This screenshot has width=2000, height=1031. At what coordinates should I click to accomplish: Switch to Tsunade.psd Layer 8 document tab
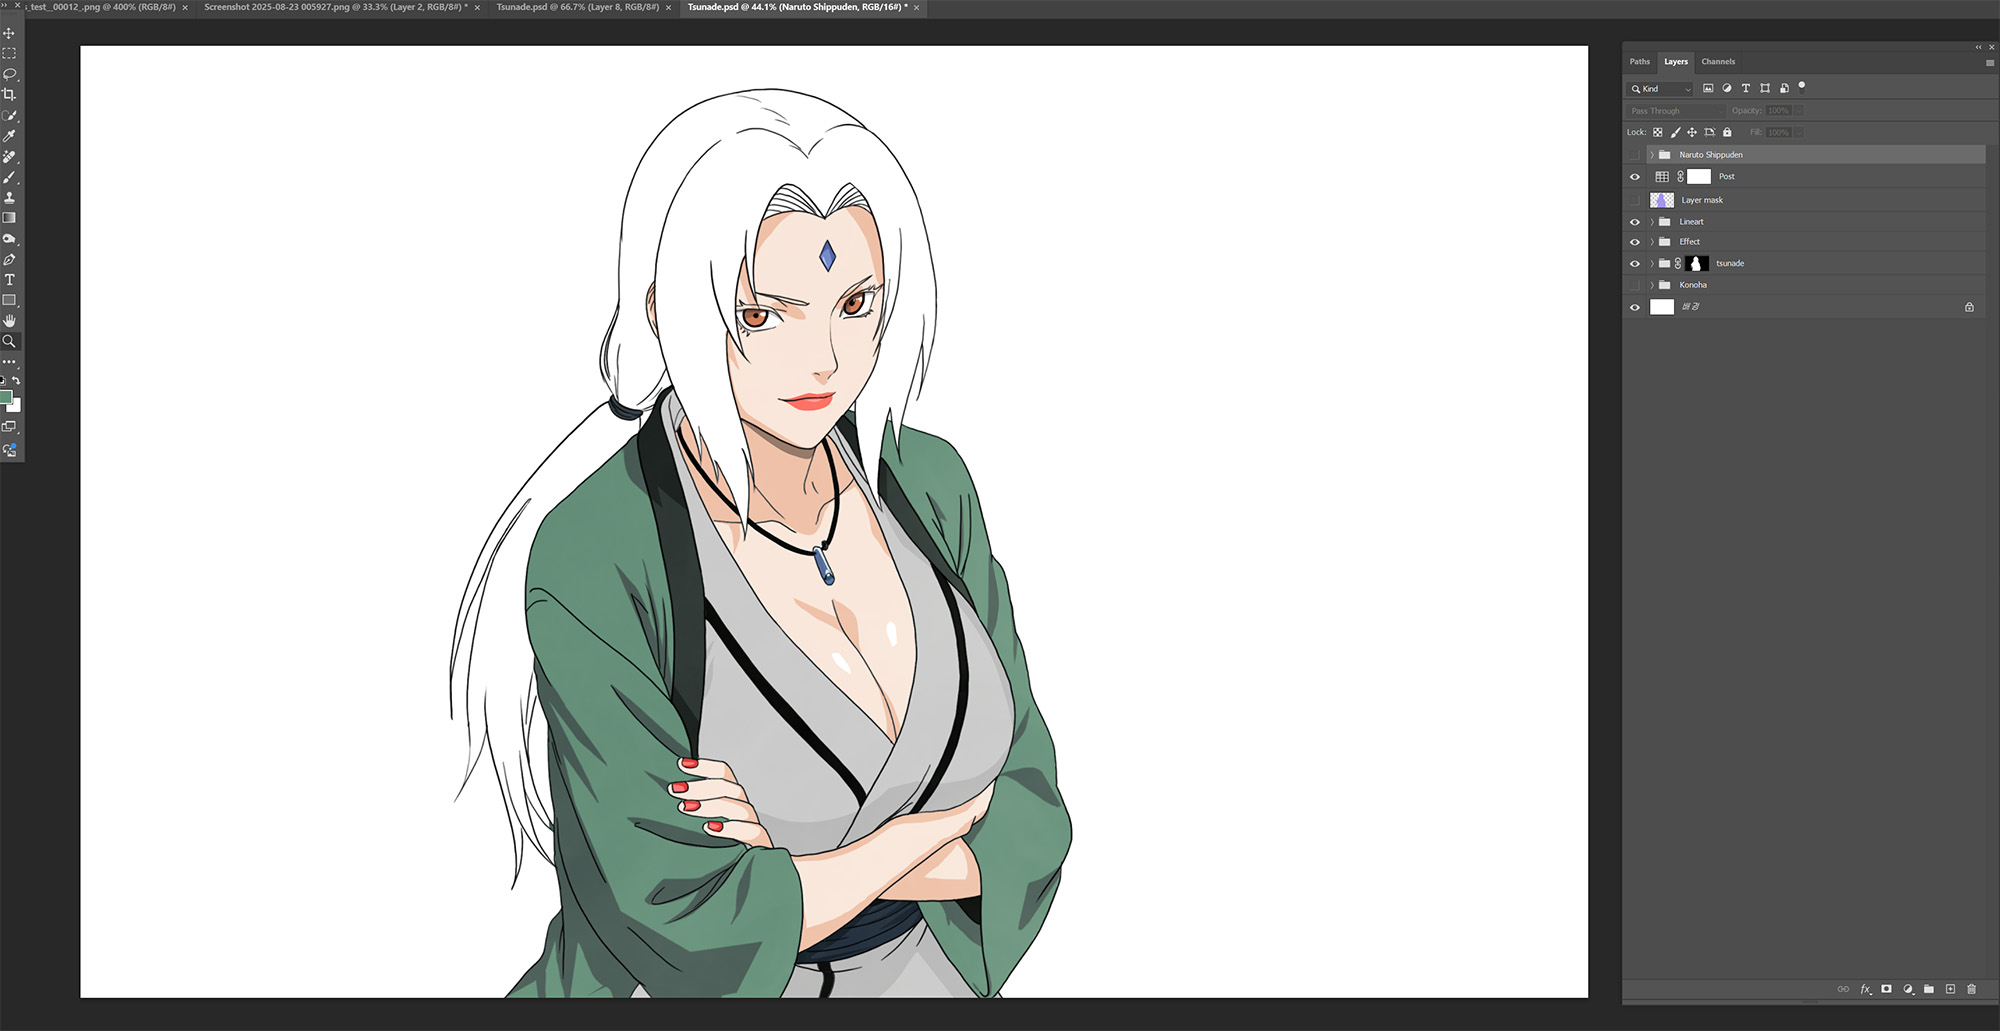coord(577,7)
